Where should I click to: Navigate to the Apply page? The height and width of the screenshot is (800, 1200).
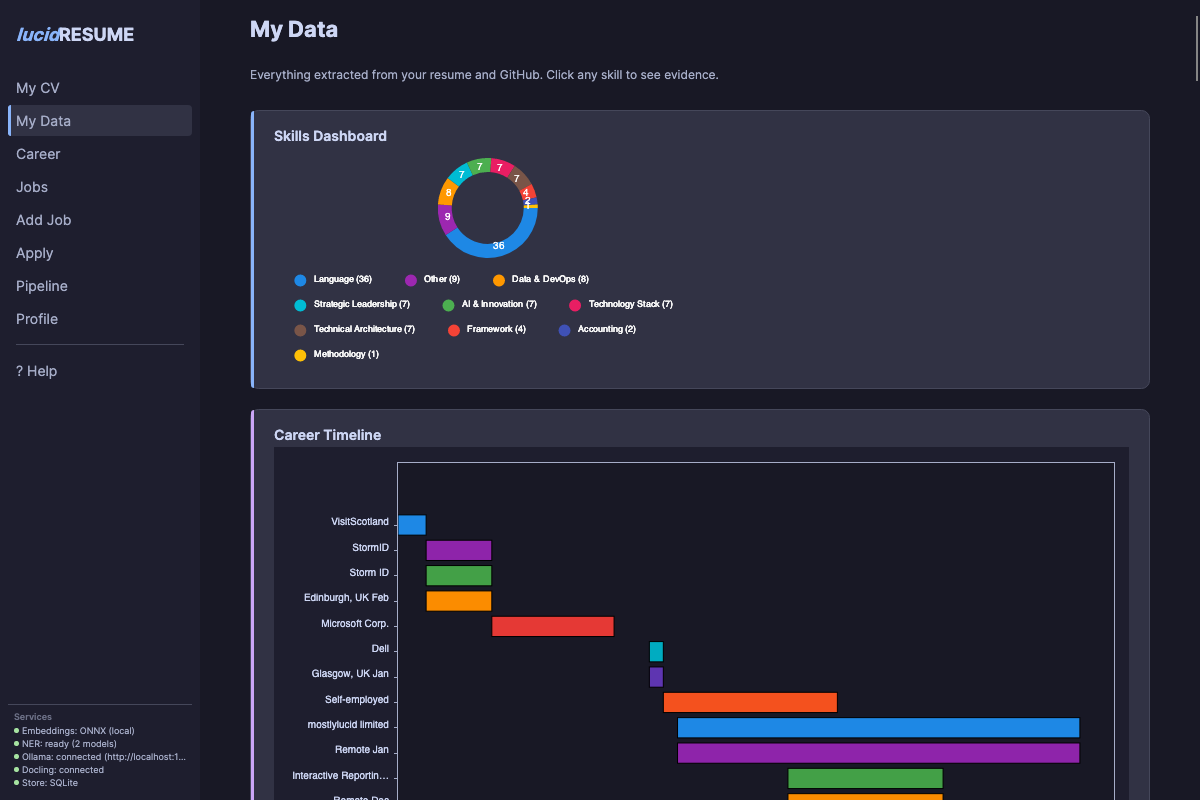100,253
